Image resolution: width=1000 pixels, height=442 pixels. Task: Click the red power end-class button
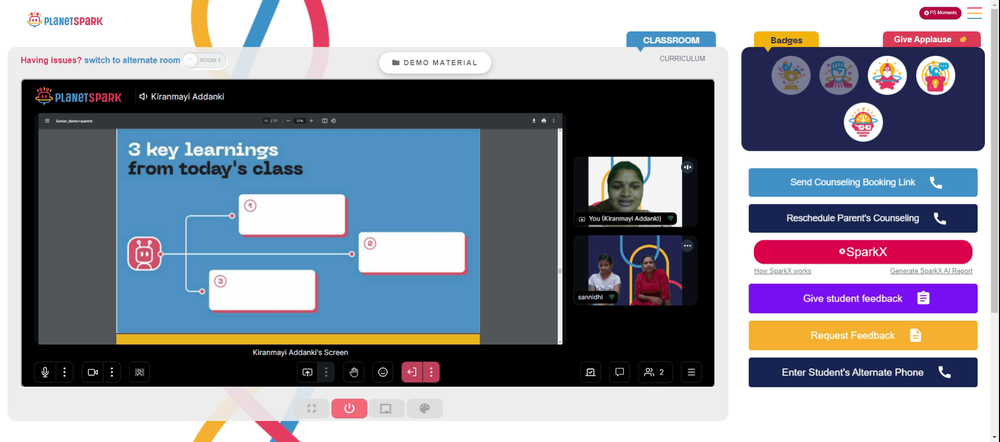[x=349, y=409]
